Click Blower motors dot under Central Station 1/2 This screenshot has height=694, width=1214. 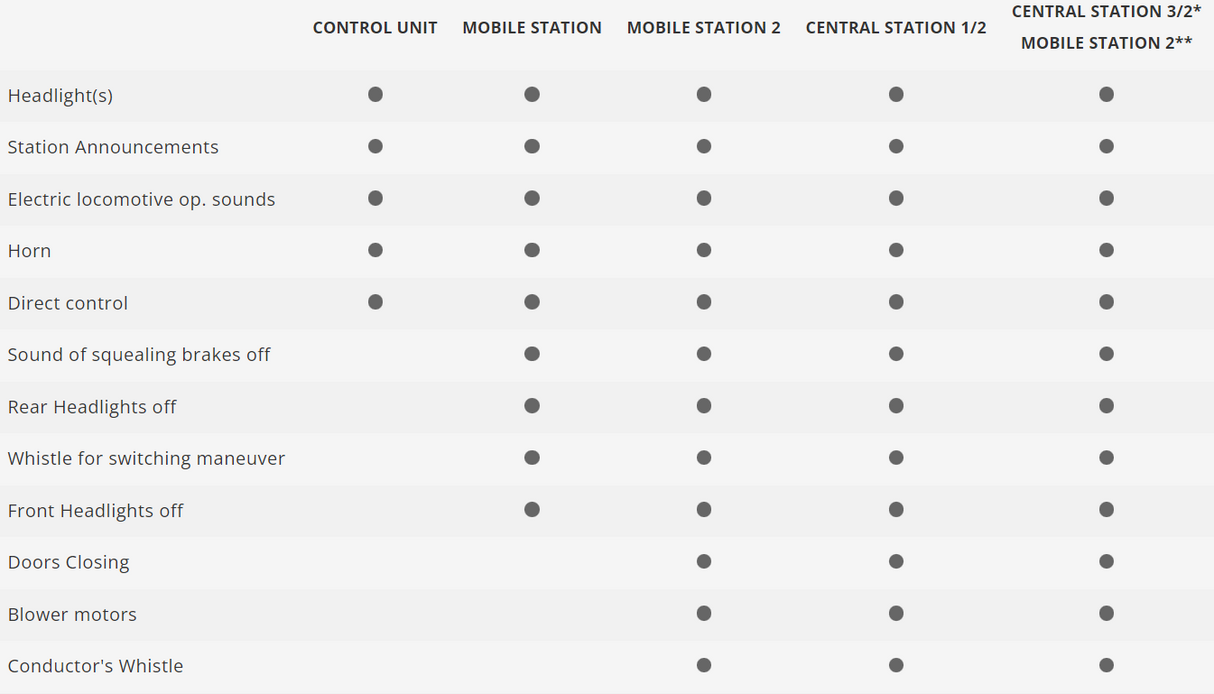click(896, 614)
